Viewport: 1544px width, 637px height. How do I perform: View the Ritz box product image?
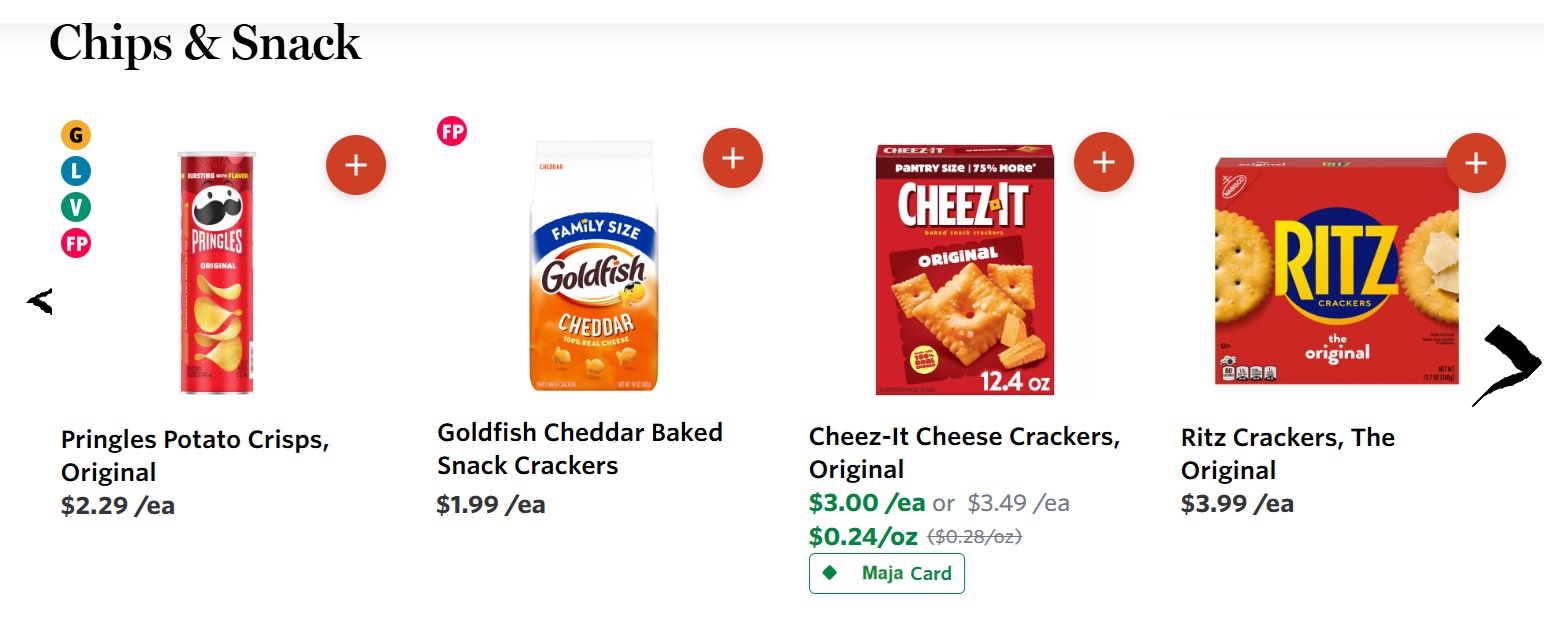(x=1337, y=270)
